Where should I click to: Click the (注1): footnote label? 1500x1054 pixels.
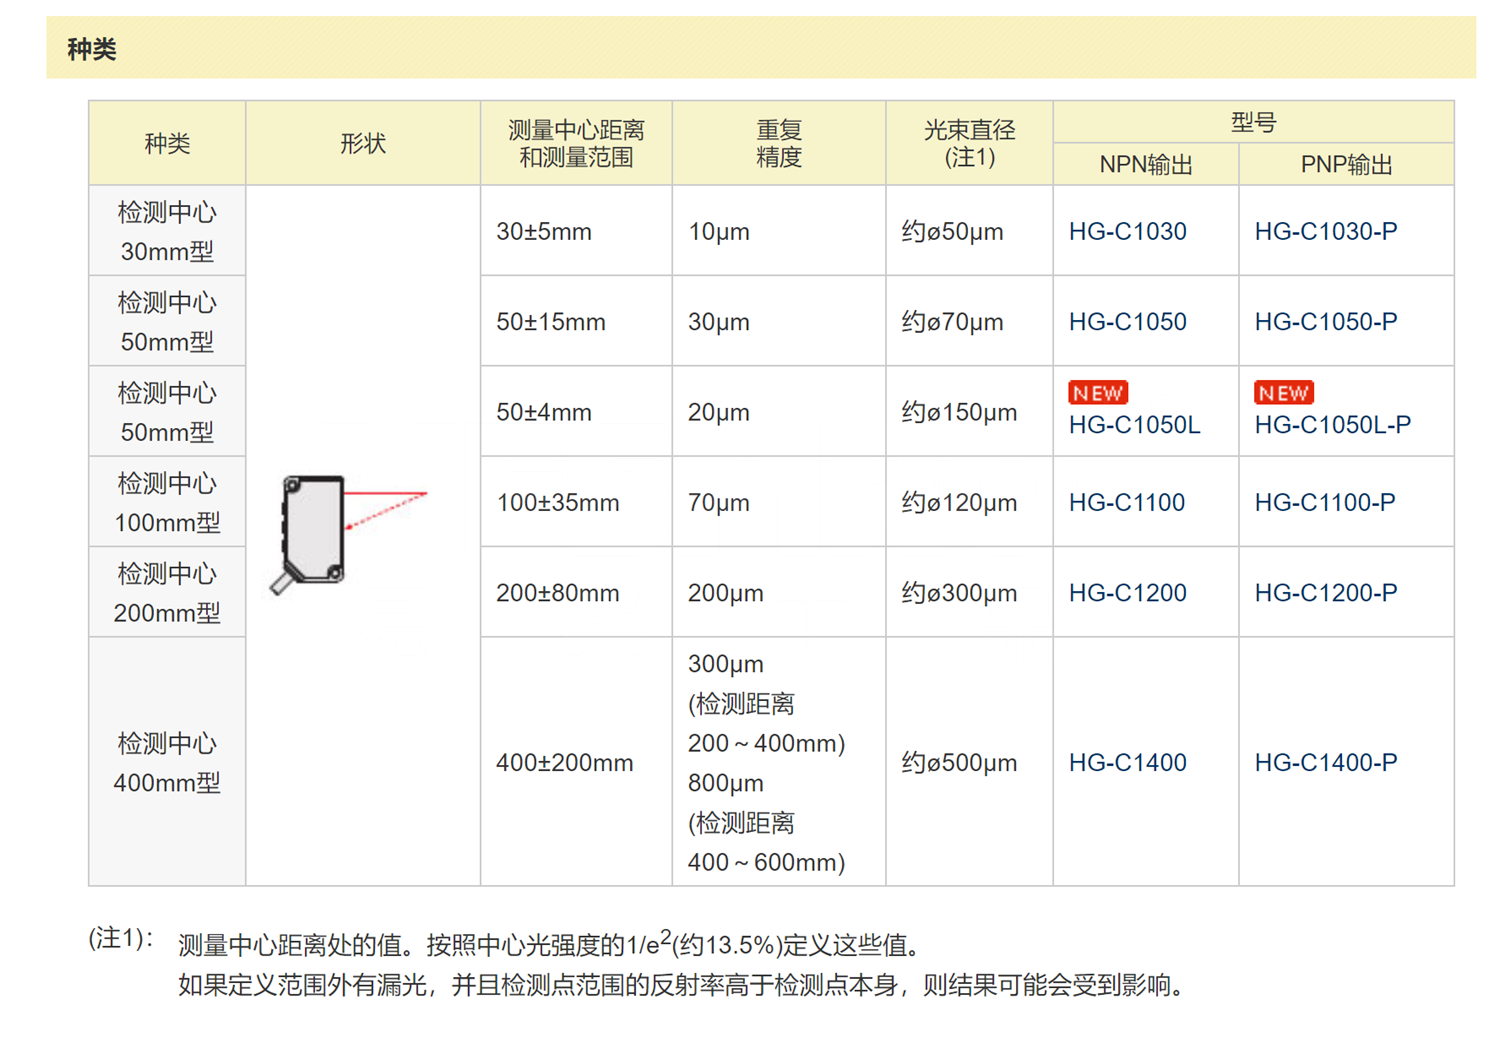(121, 938)
